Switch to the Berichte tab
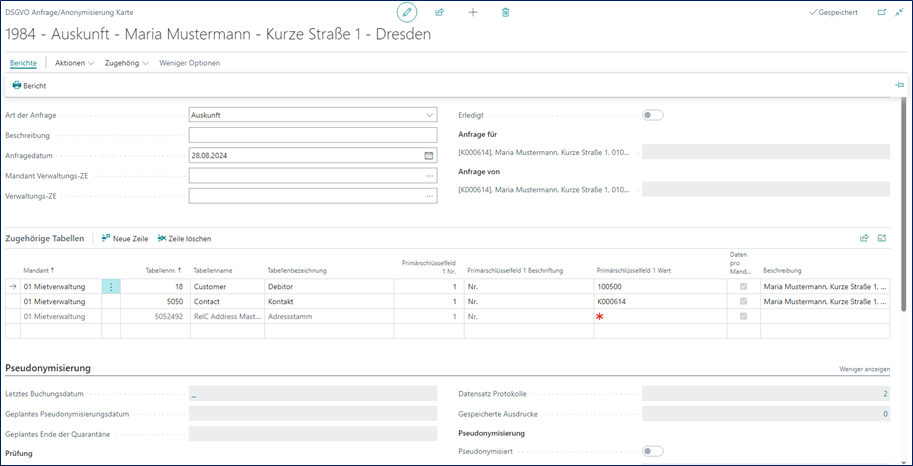913x466 pixels. pyautogui.click(x=23, y=63)
